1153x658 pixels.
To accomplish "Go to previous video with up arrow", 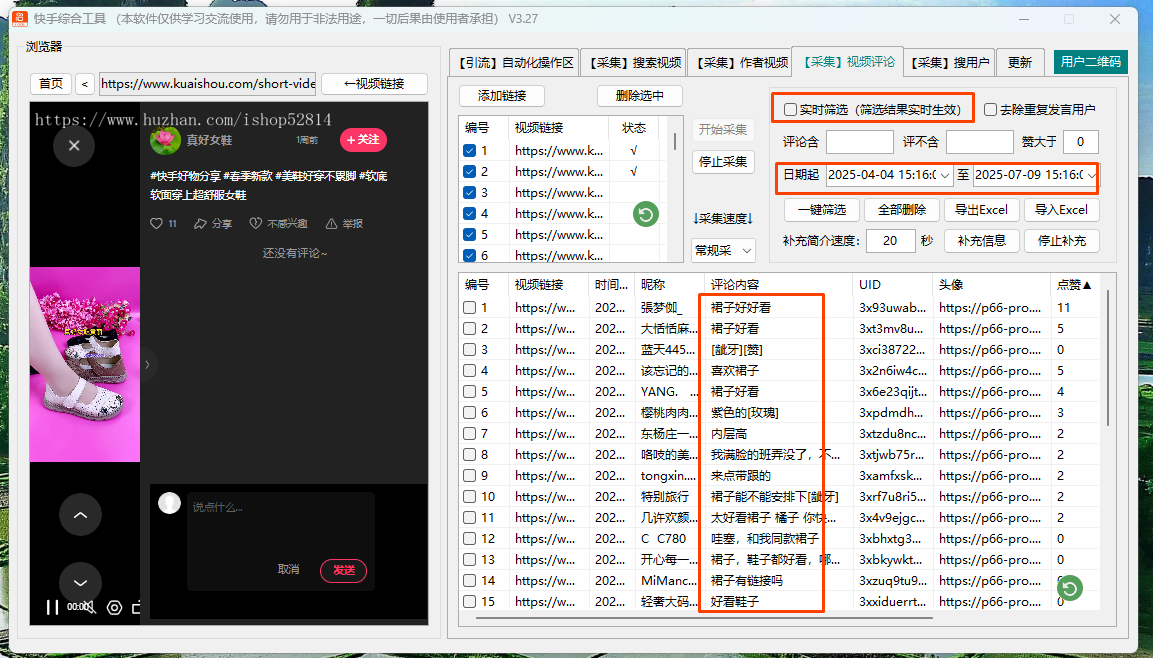I will point(80,515).
